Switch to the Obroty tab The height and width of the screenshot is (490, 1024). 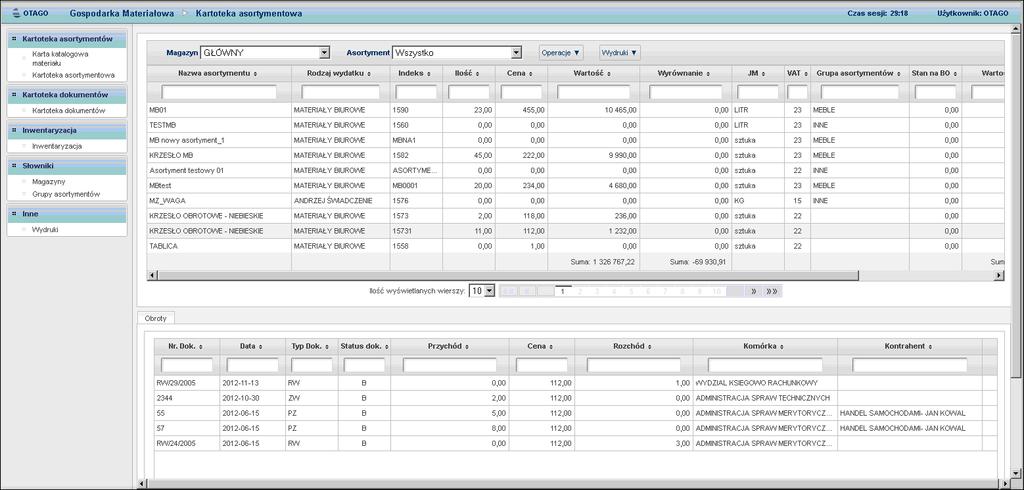(155, 318)
